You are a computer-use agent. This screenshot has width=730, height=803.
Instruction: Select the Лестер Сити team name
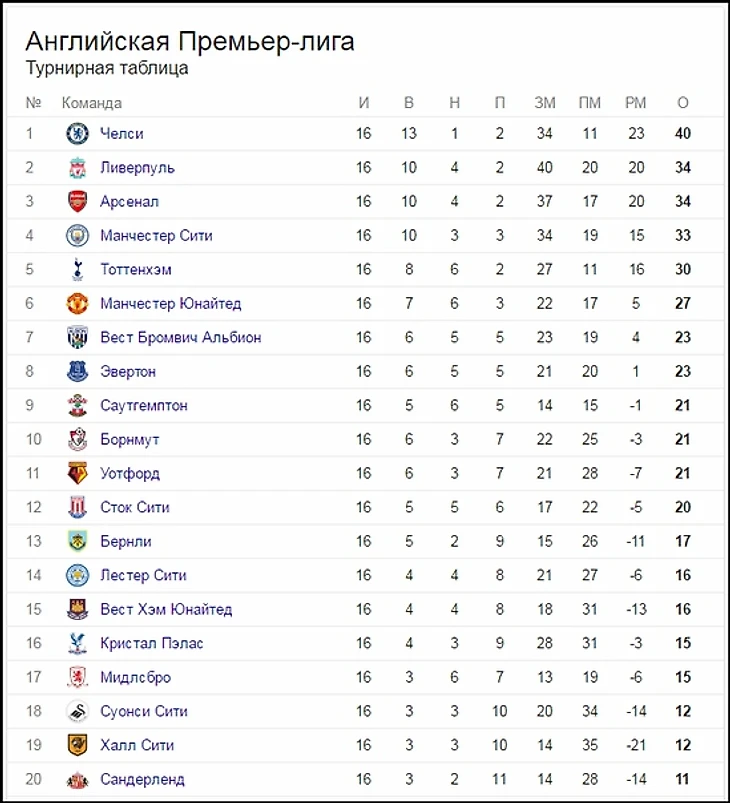[x=143, y=575]
